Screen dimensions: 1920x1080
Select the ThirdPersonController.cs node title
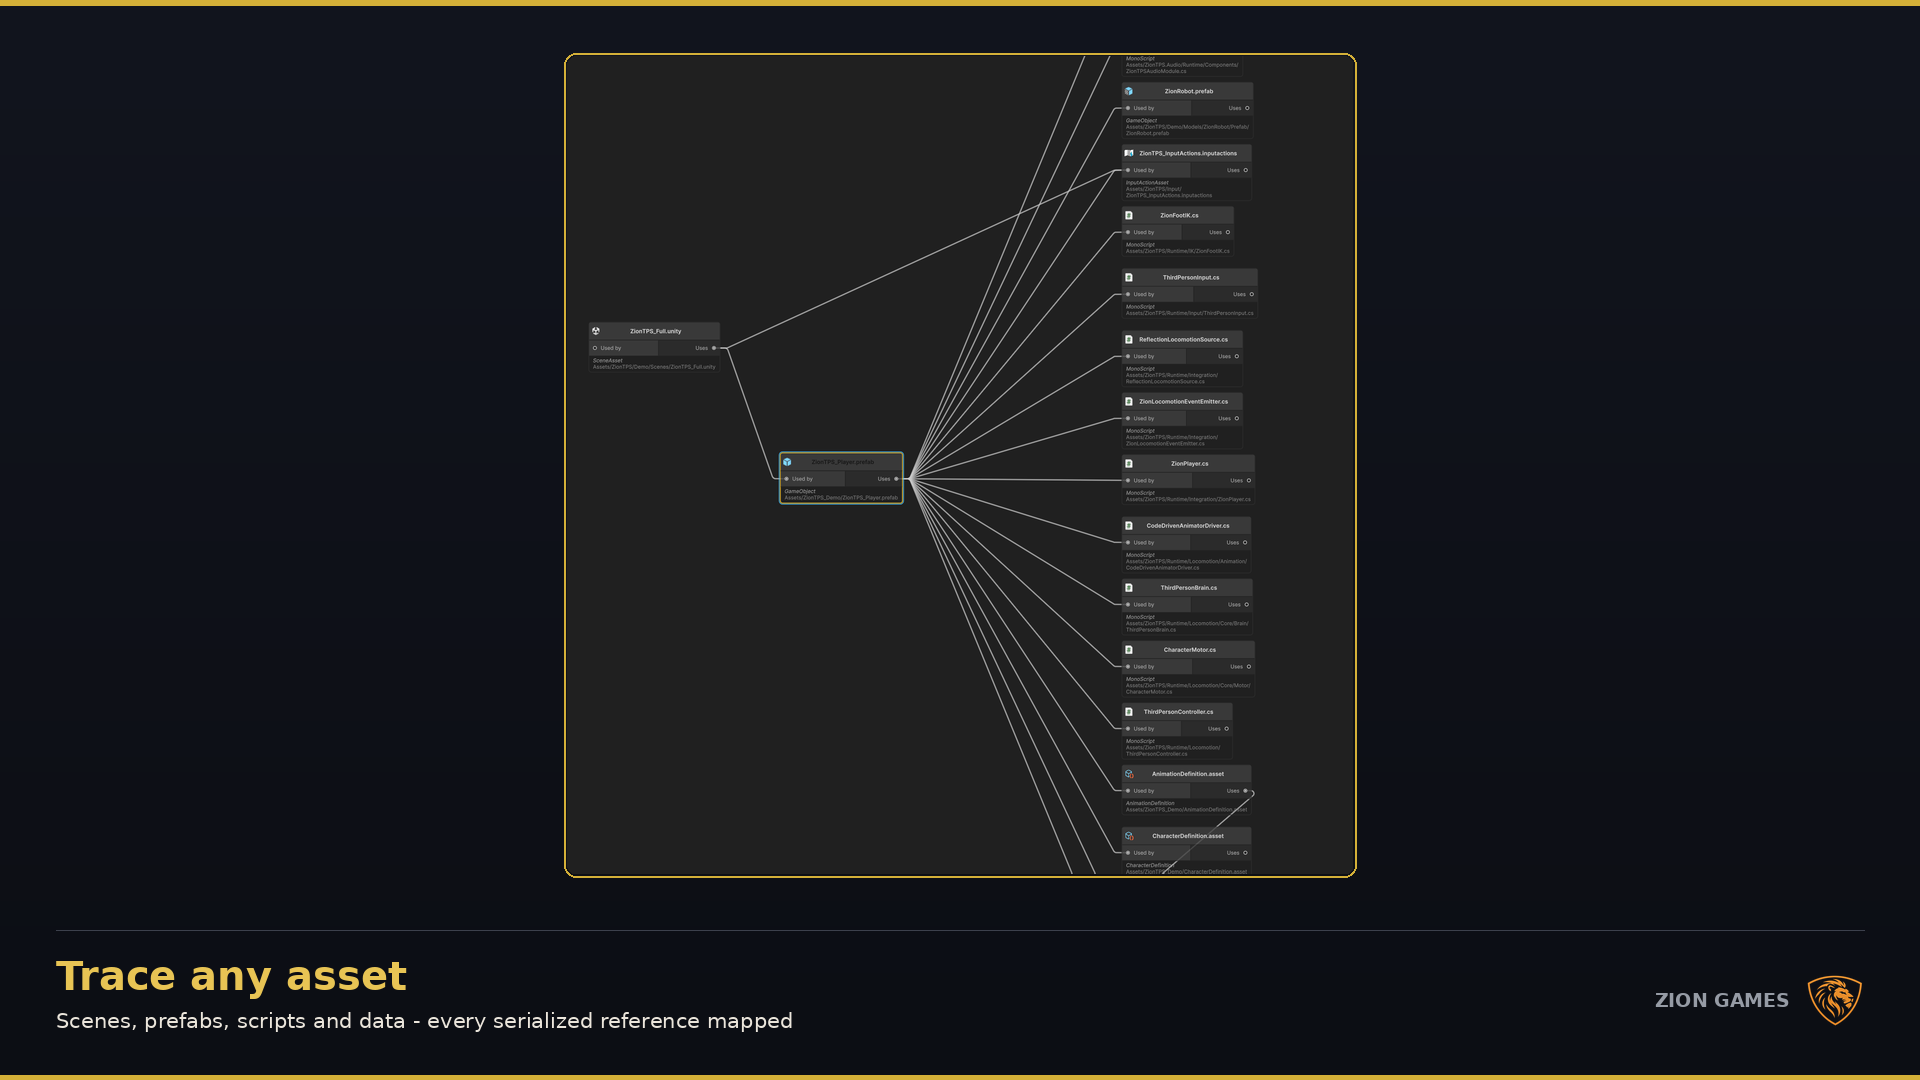(1178, 711)
